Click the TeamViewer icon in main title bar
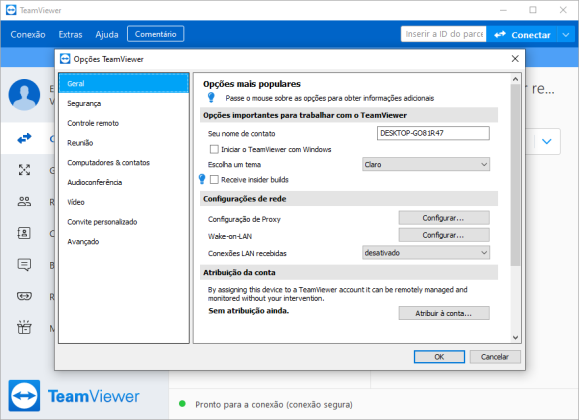 pos(11,10)
